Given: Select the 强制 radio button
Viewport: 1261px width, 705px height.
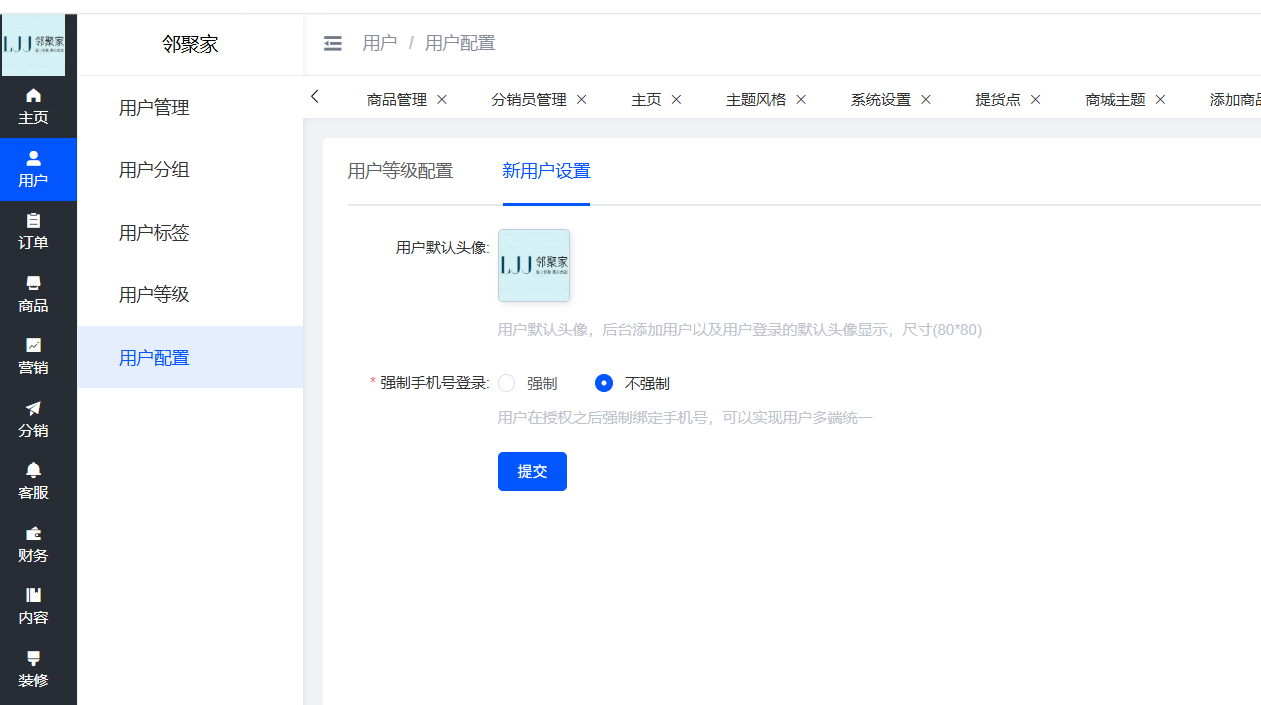Looking at the screenshot, I should 507,383.
